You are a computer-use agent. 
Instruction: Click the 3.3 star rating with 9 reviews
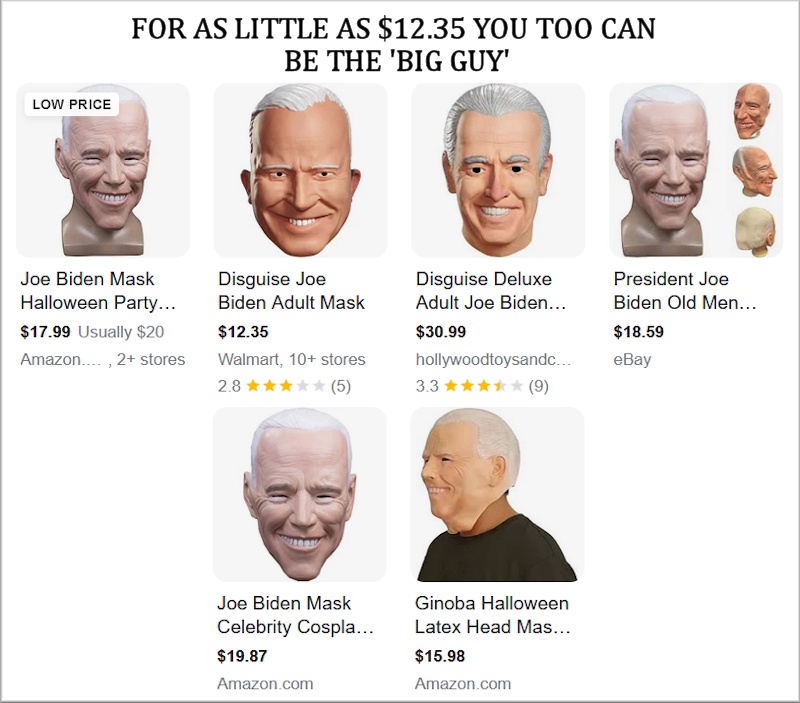[482, 386]
